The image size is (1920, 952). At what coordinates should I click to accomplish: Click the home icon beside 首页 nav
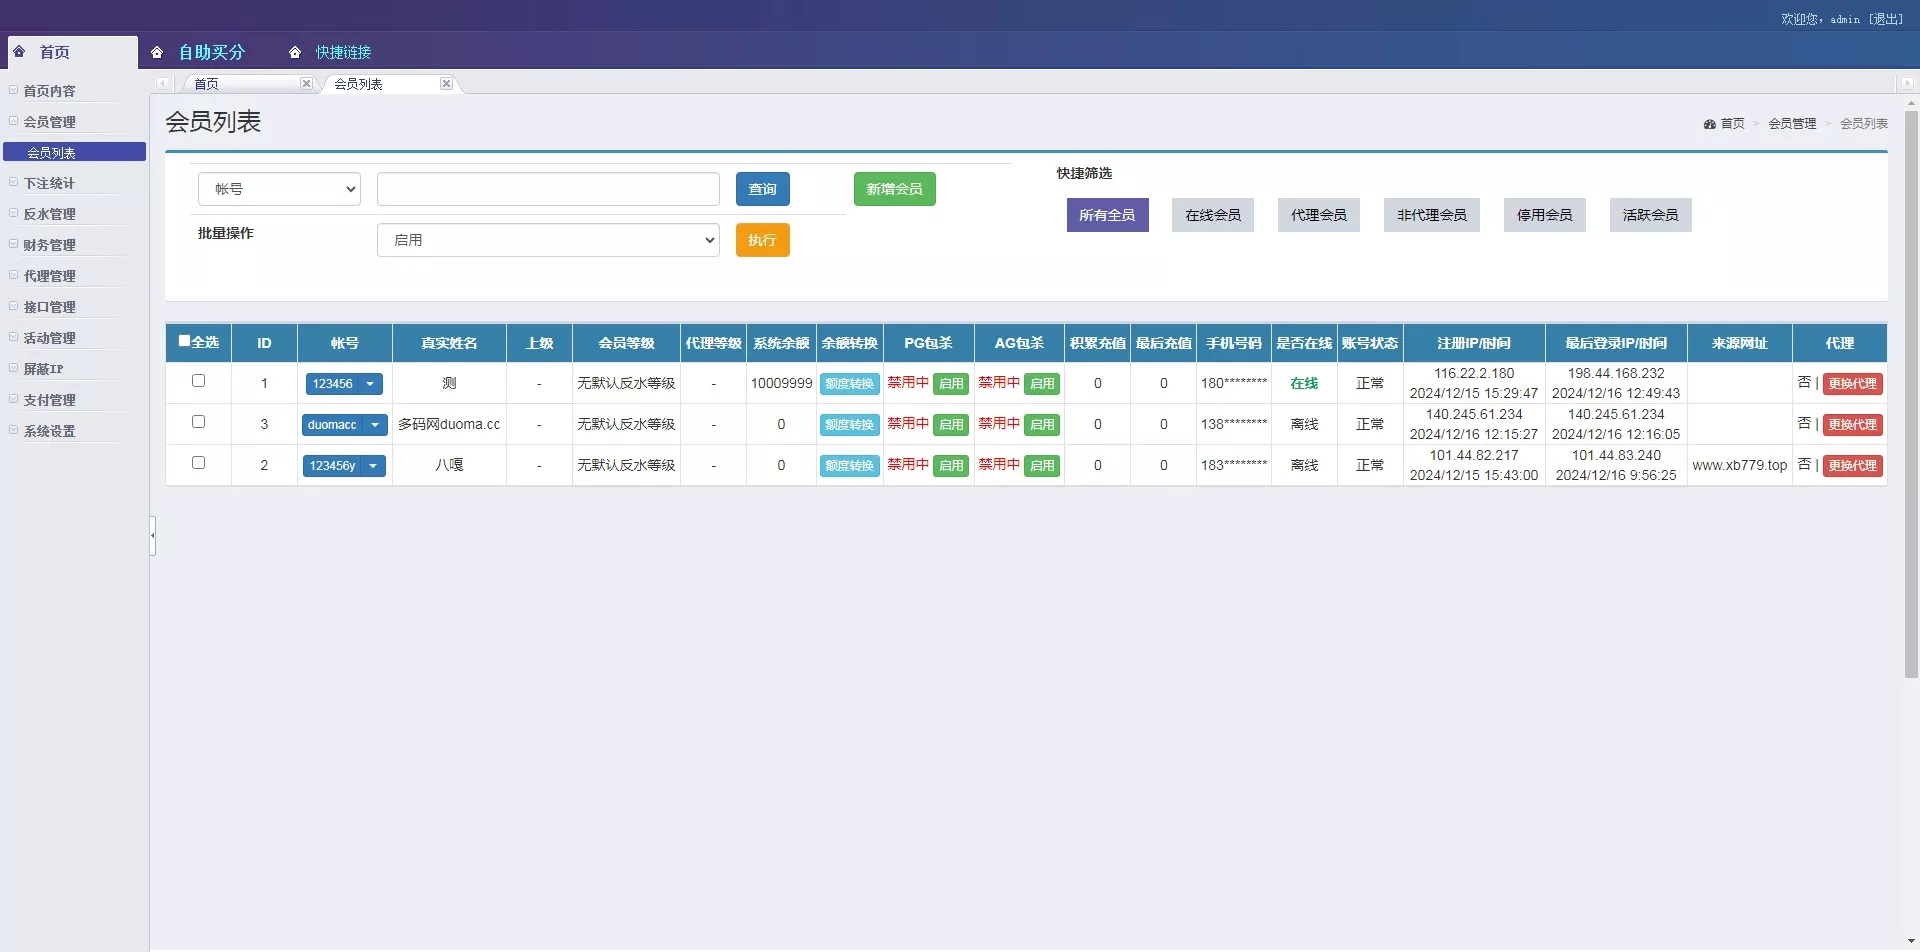(x=19, y=52)
